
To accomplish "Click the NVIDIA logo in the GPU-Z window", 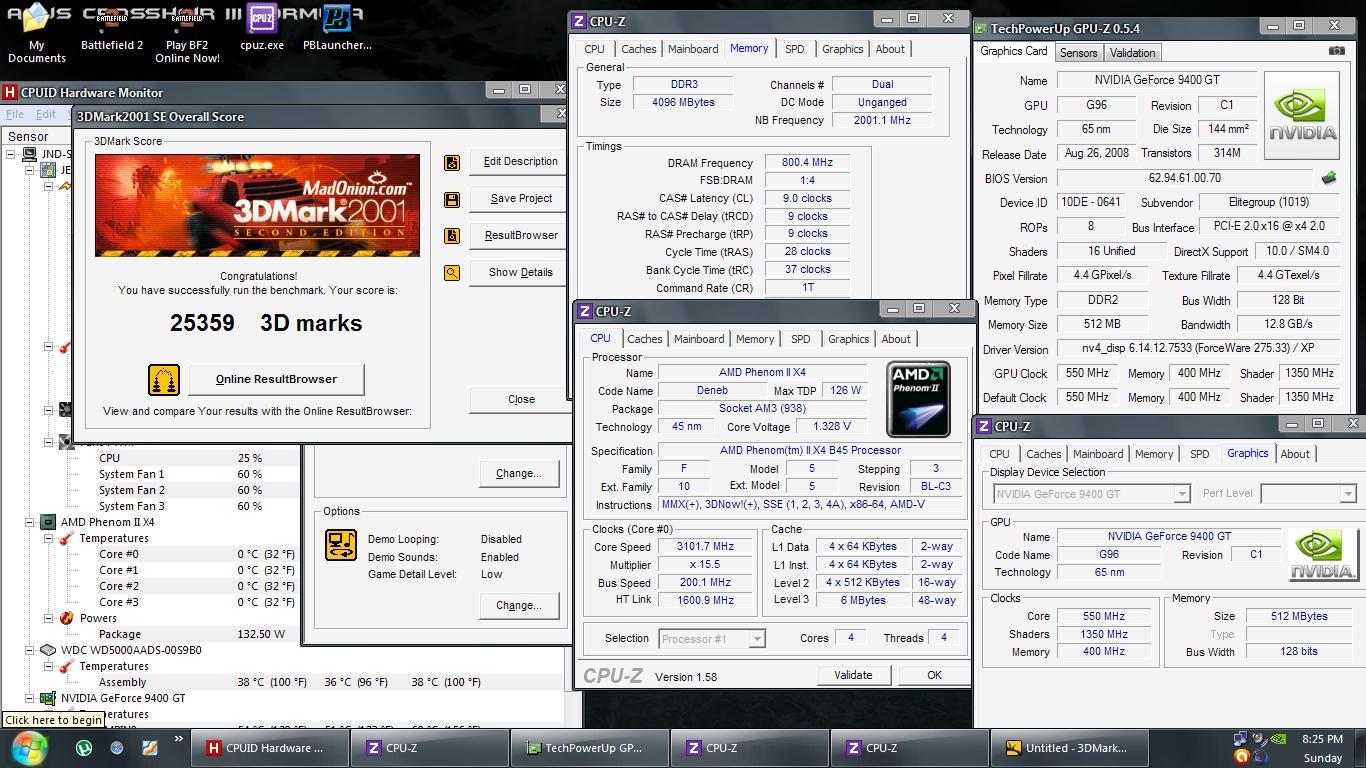I will coord(1301,115).
